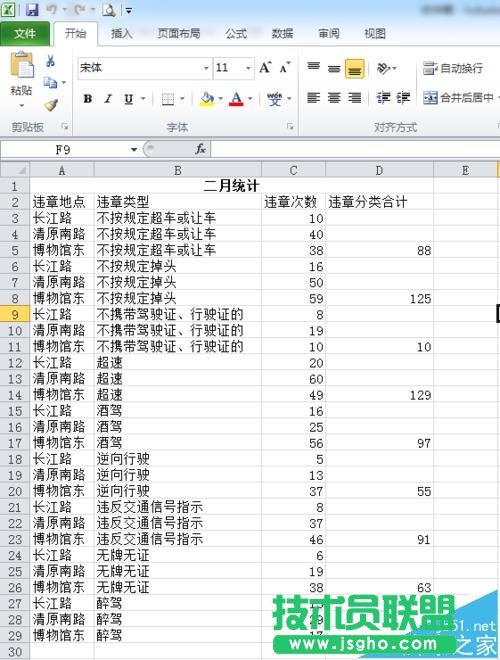The width and height of the screenshot is (500, 660).
Task: Align cell text right
Action: point(355,98)
